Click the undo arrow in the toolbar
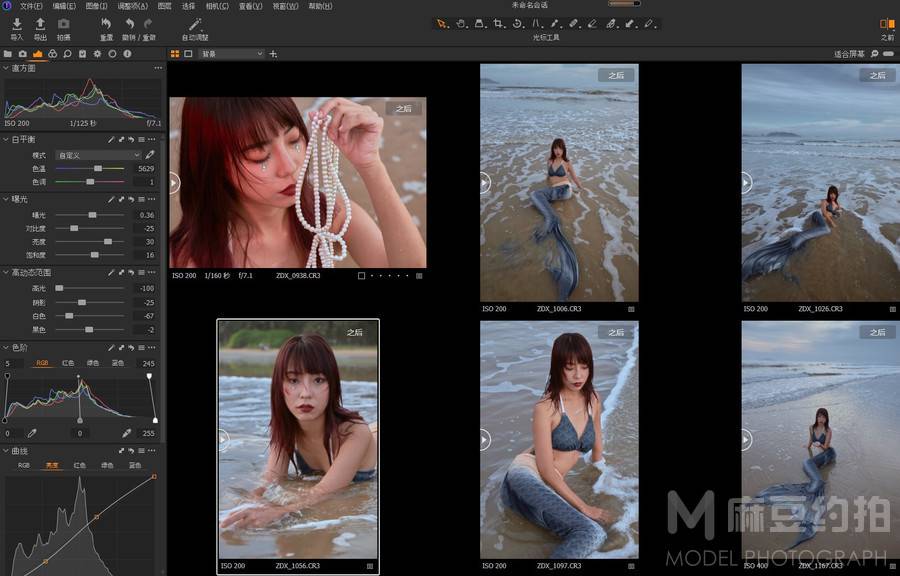This screenshot has height=576, width=900. coord(130,24)
